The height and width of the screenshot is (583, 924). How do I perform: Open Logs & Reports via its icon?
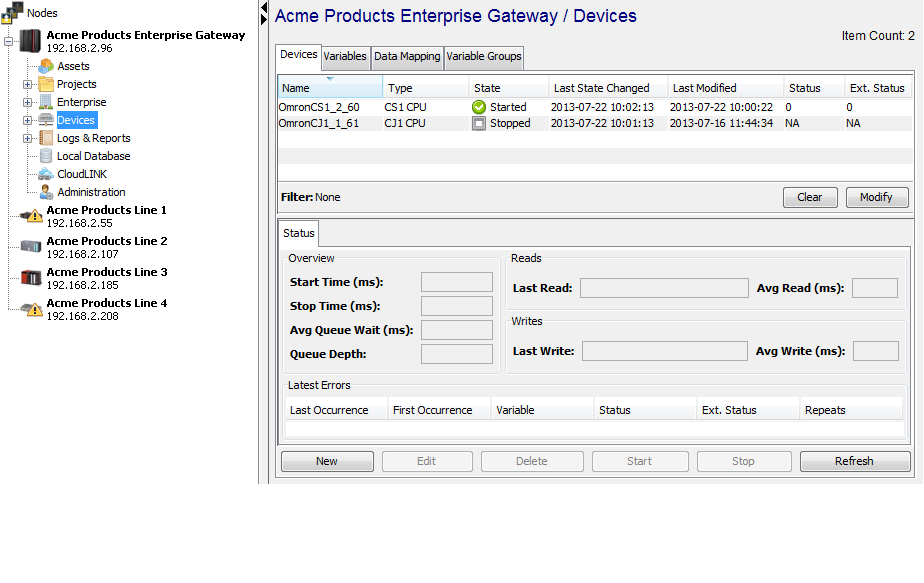click(x=46, y=138)
